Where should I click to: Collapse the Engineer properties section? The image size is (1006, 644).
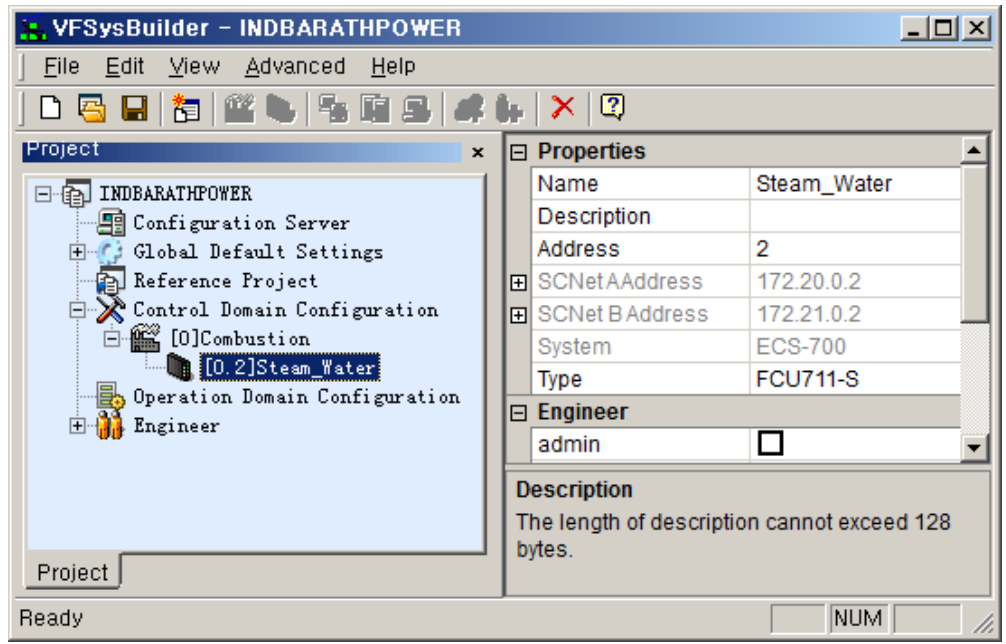(518, 412)
